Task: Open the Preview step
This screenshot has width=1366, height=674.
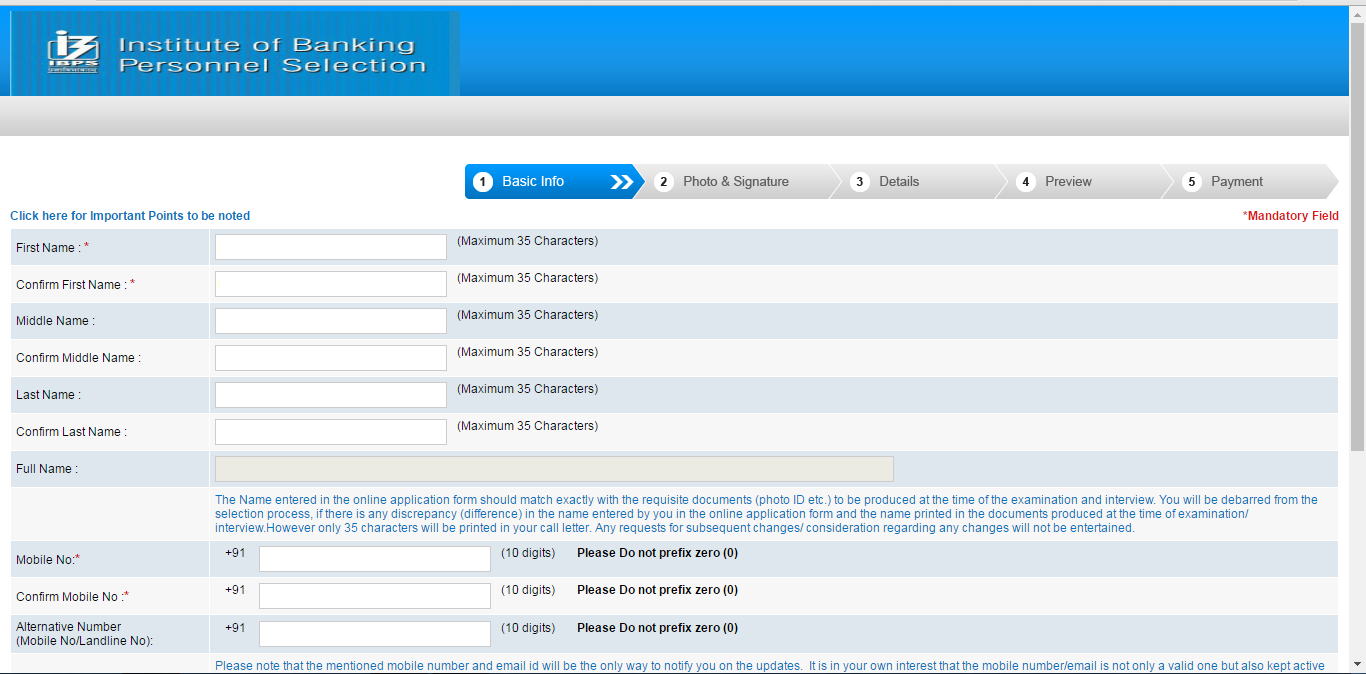Action: click(x=1068, y=182)
